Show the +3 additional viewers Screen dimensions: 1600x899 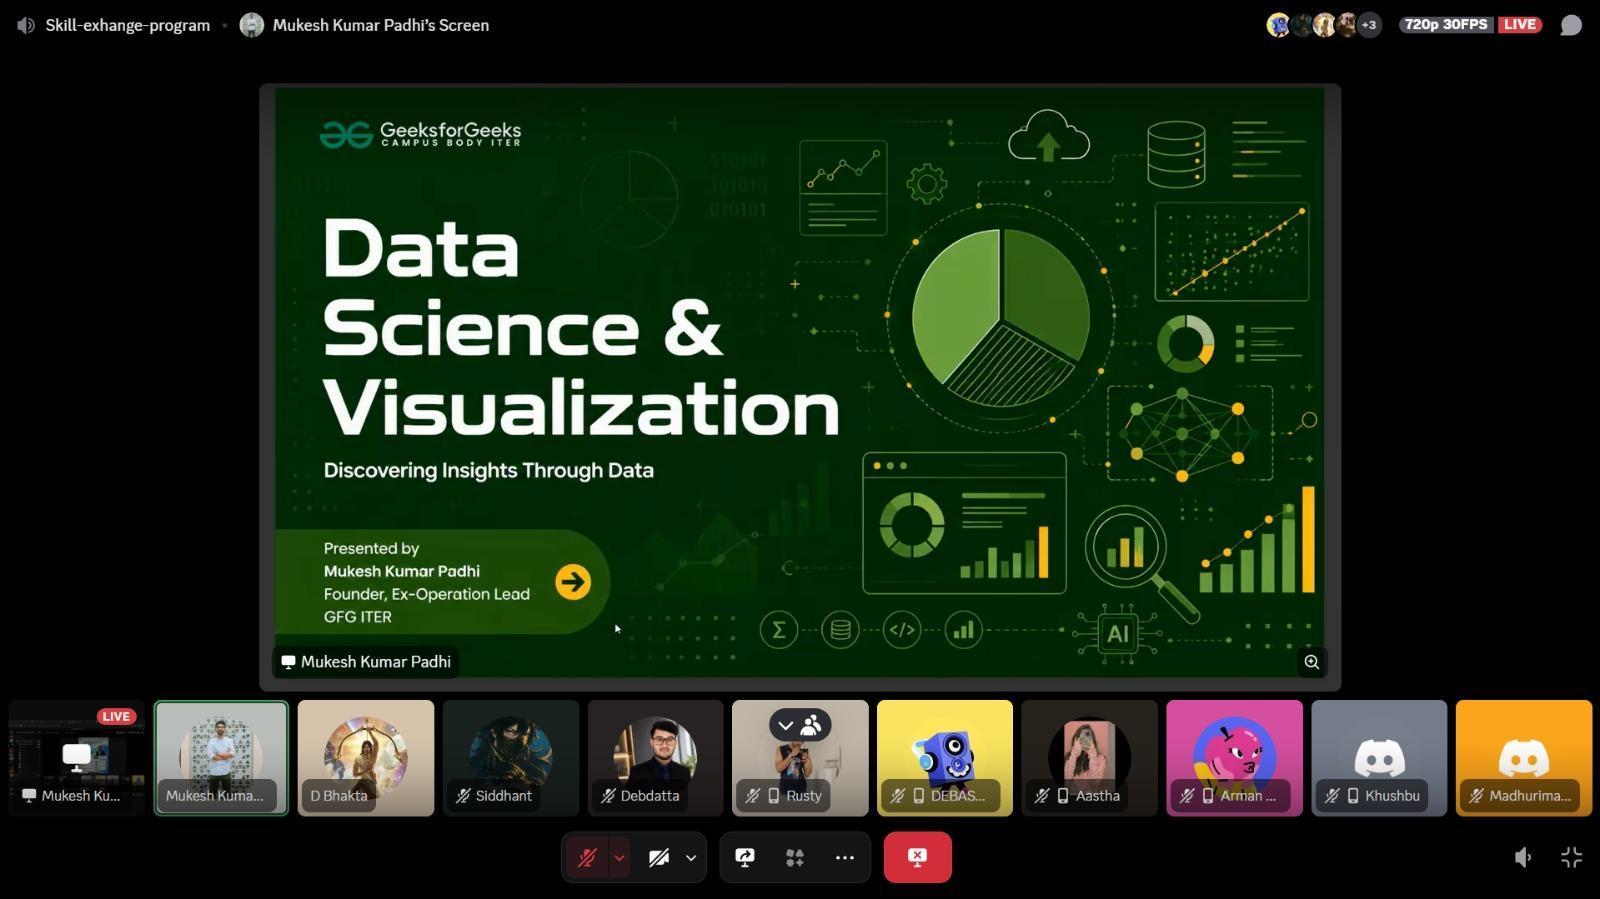coord(1369,25)
